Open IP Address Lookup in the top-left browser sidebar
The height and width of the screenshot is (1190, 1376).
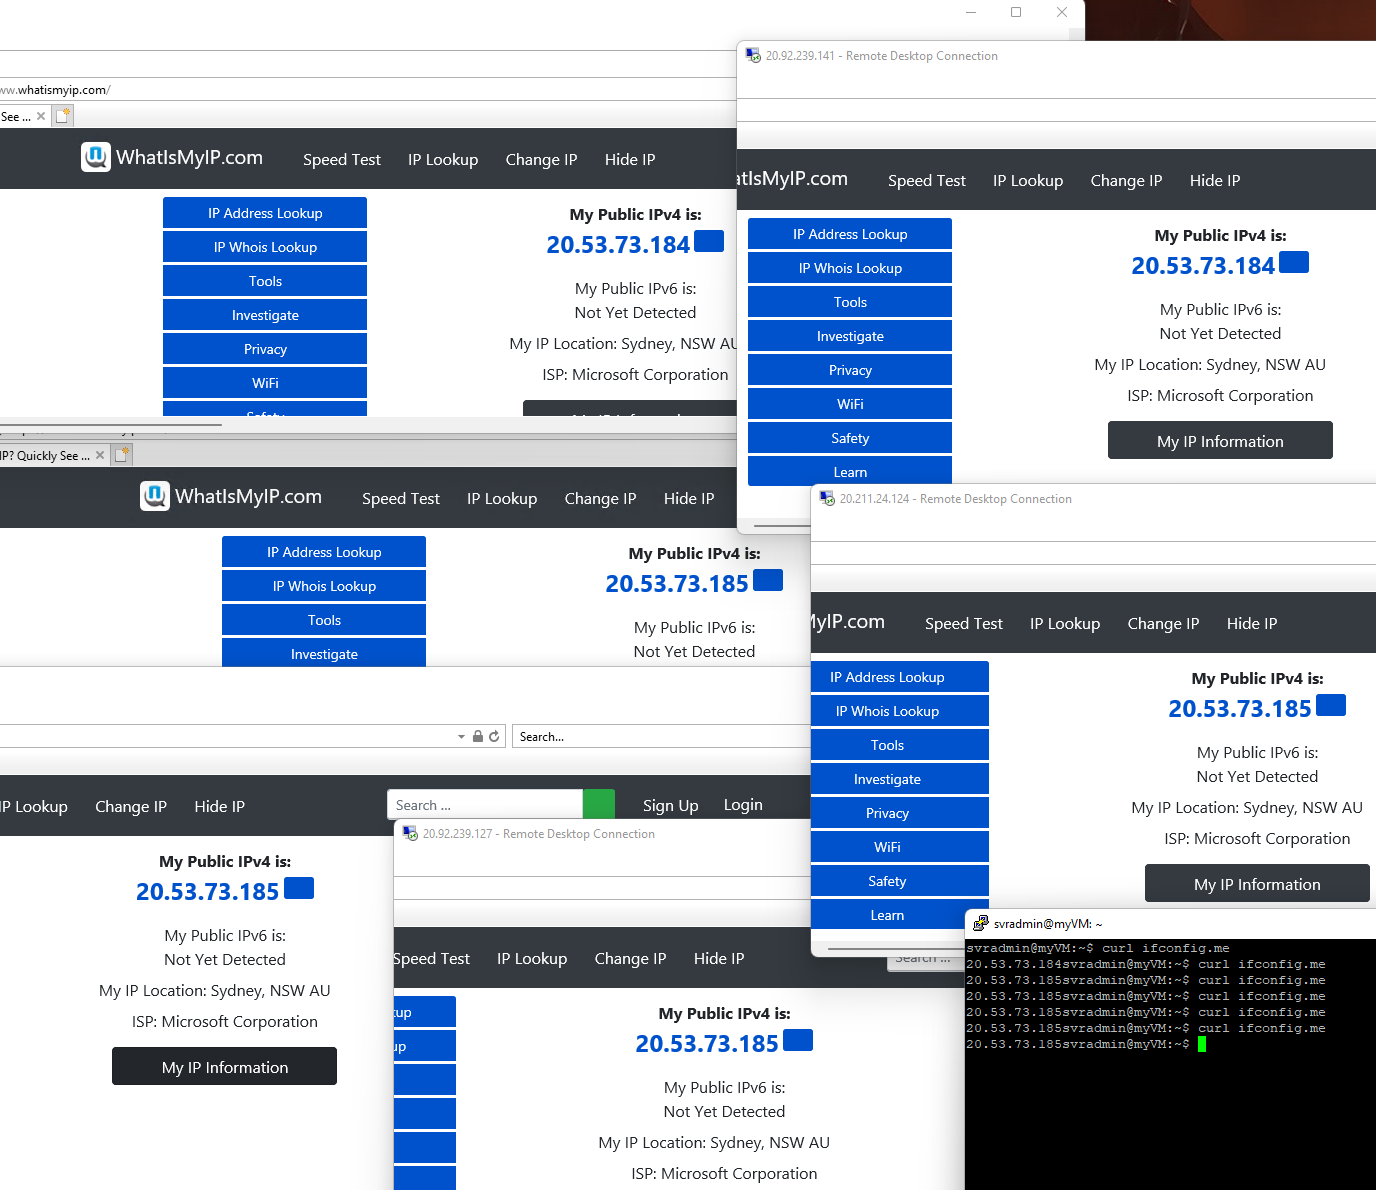click(265, 213)
